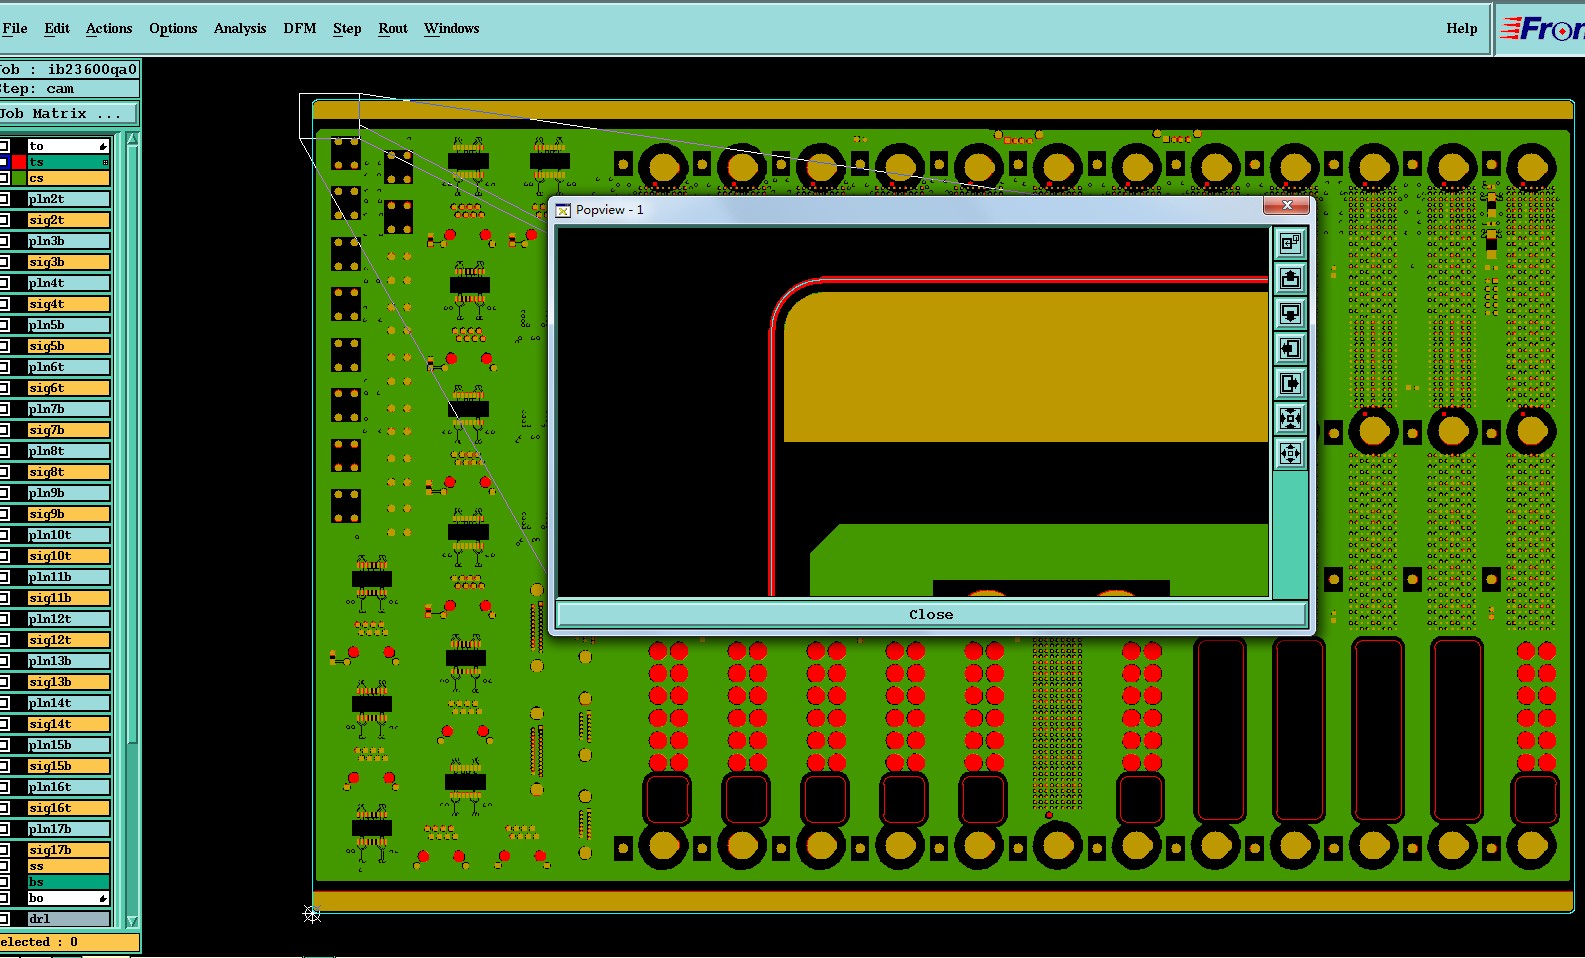The image size is (1585, 958).
Task: Select the sig12t layer
Action: 69,640
